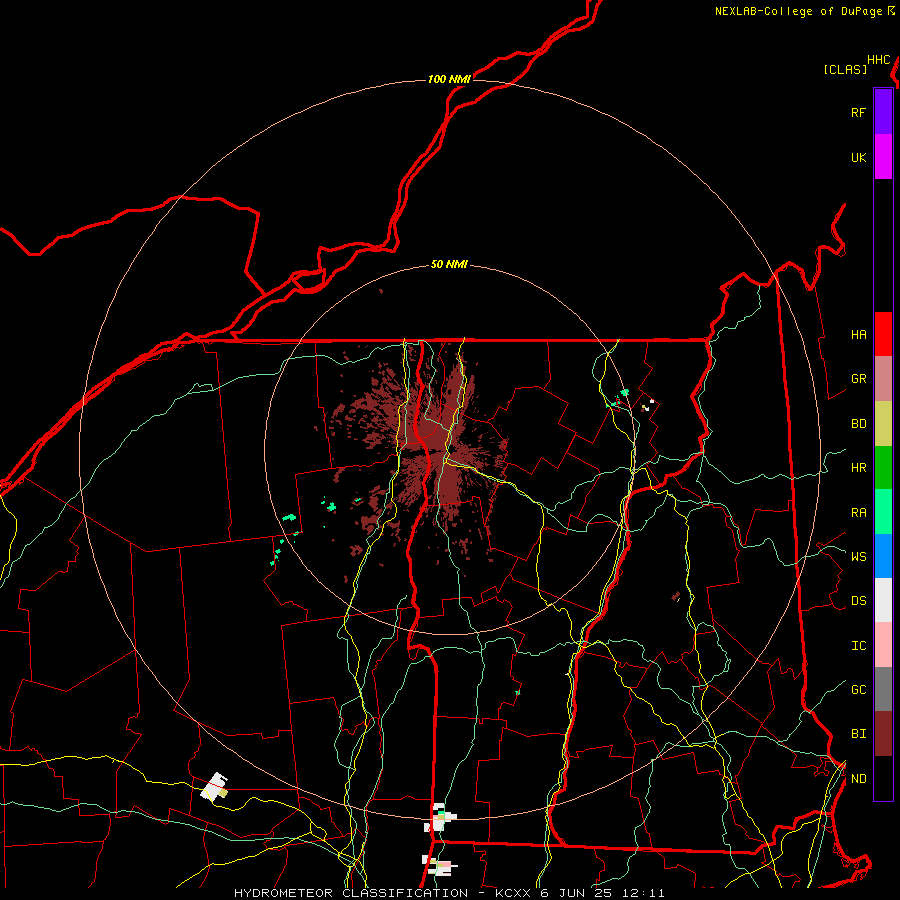The image size is (900, 900).
Task: Click the GR legend color swatch
Action: (883, 379)
